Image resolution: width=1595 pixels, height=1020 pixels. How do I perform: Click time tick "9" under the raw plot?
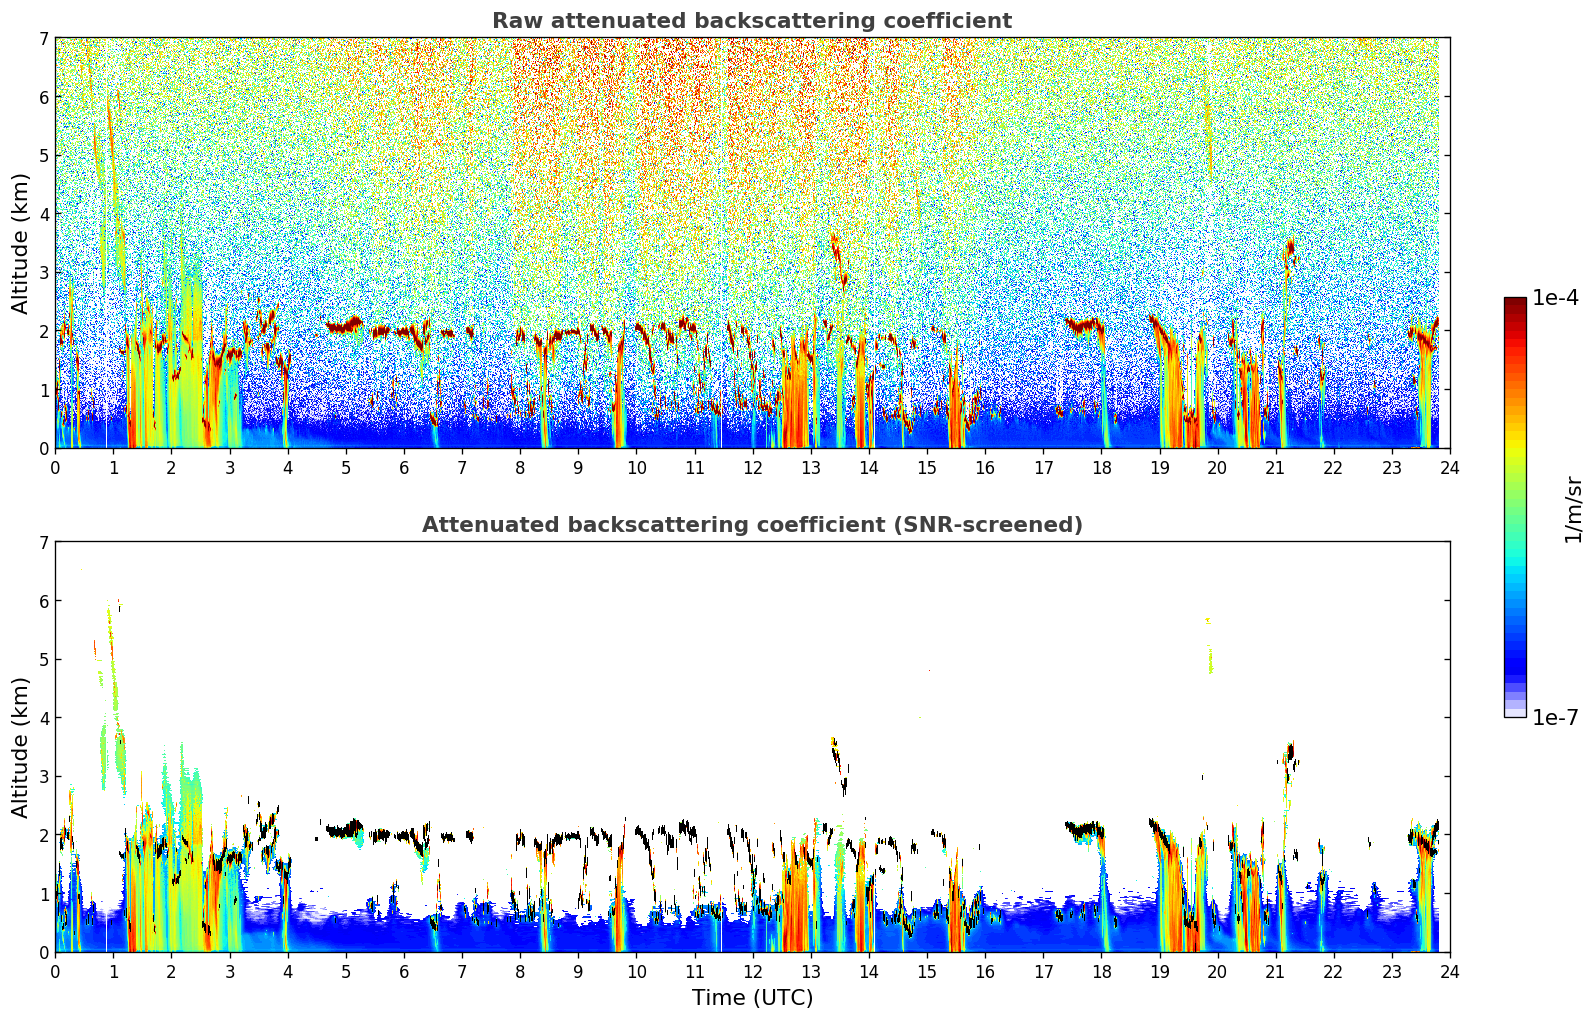(578, 467)
